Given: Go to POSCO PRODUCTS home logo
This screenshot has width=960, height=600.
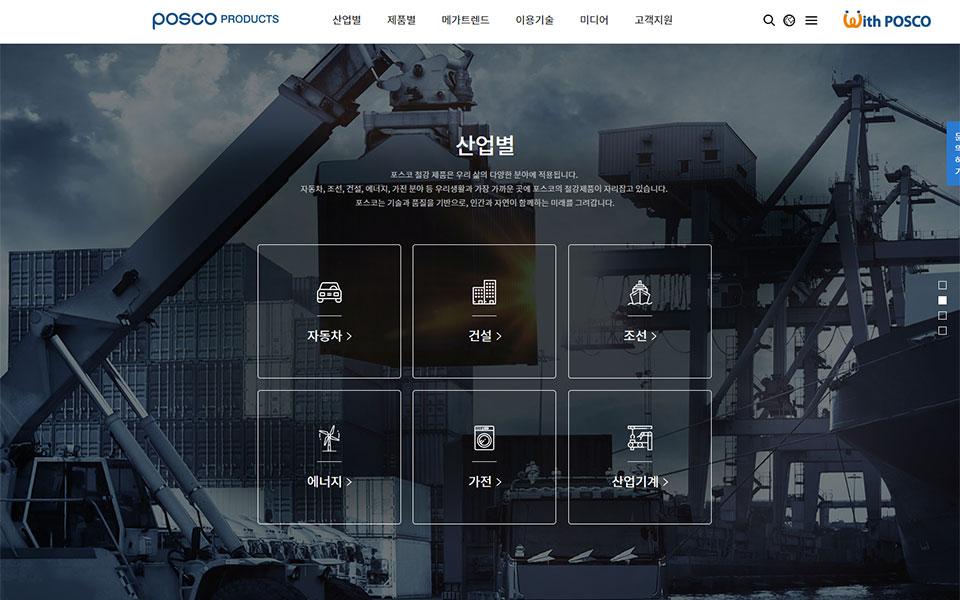Looking at the screenshot, I should [215, 20].
